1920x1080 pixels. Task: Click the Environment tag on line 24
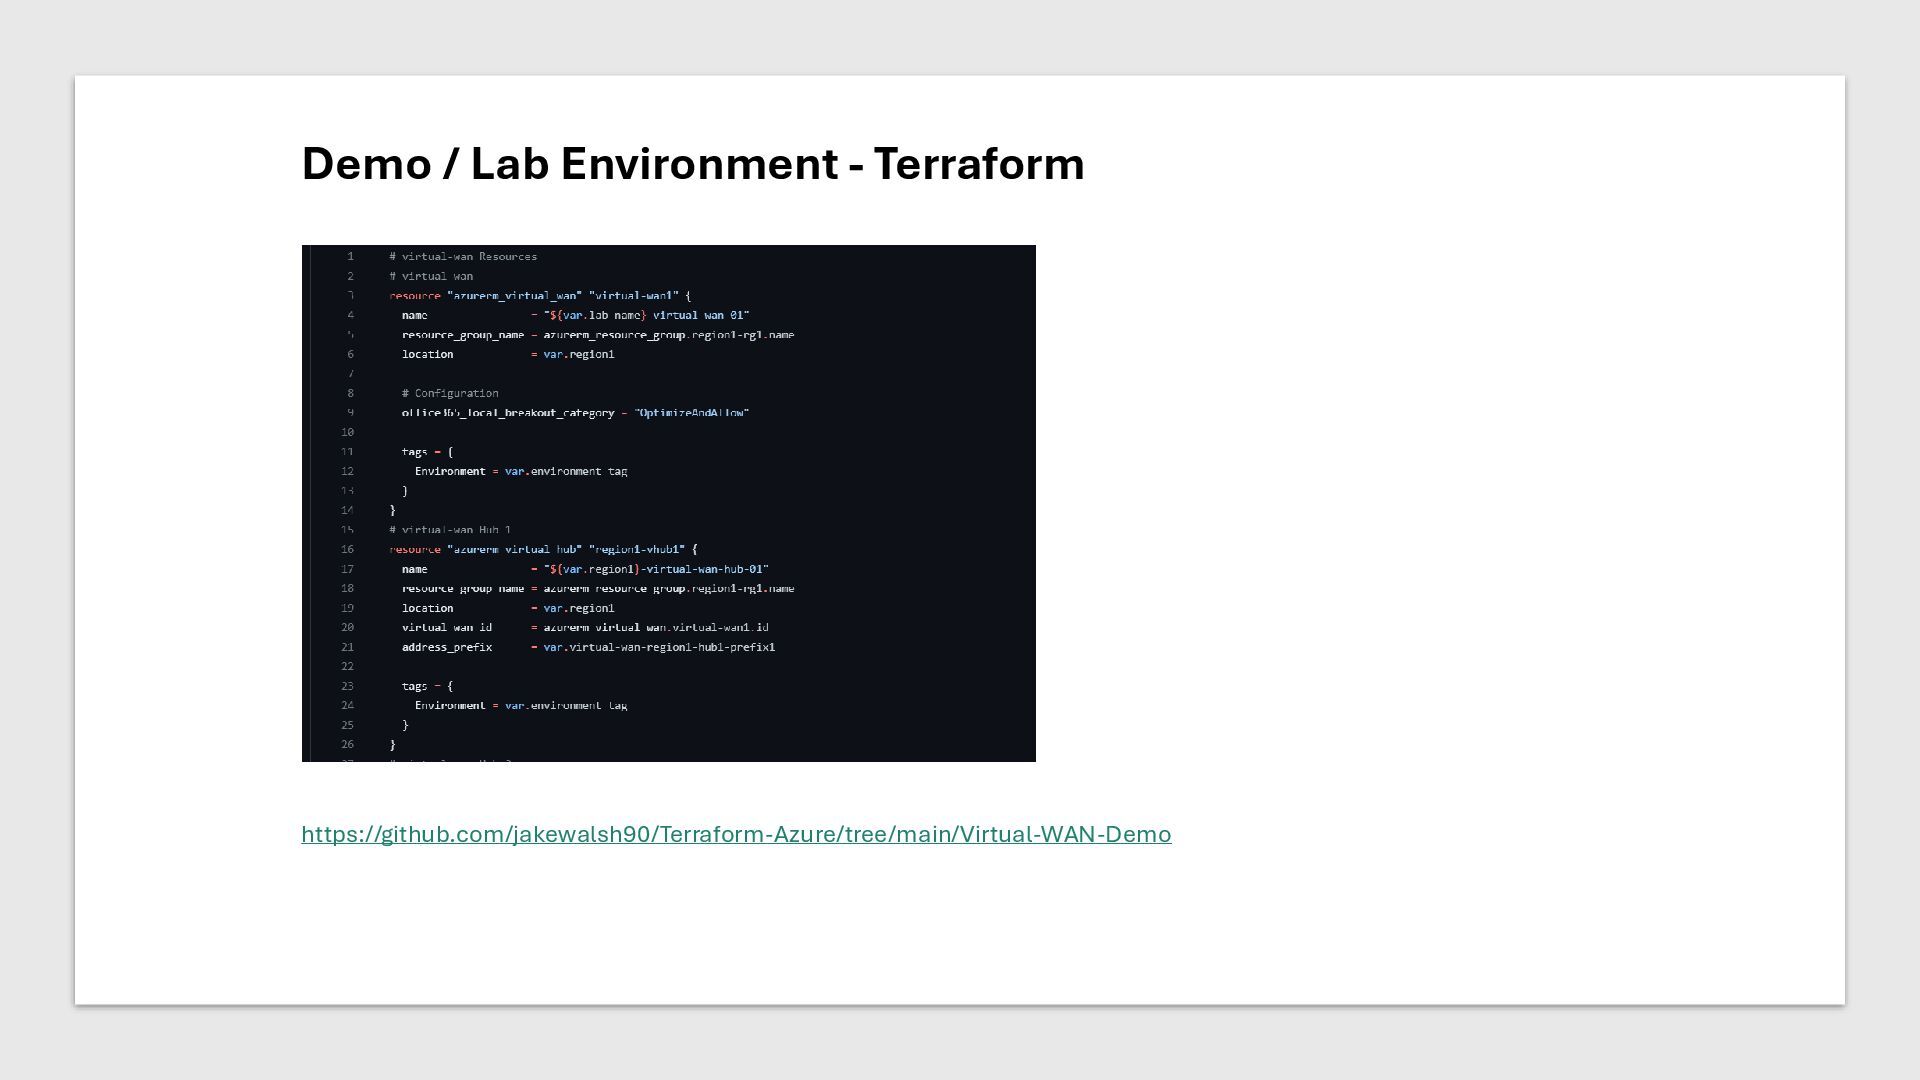tap(521, 705)
